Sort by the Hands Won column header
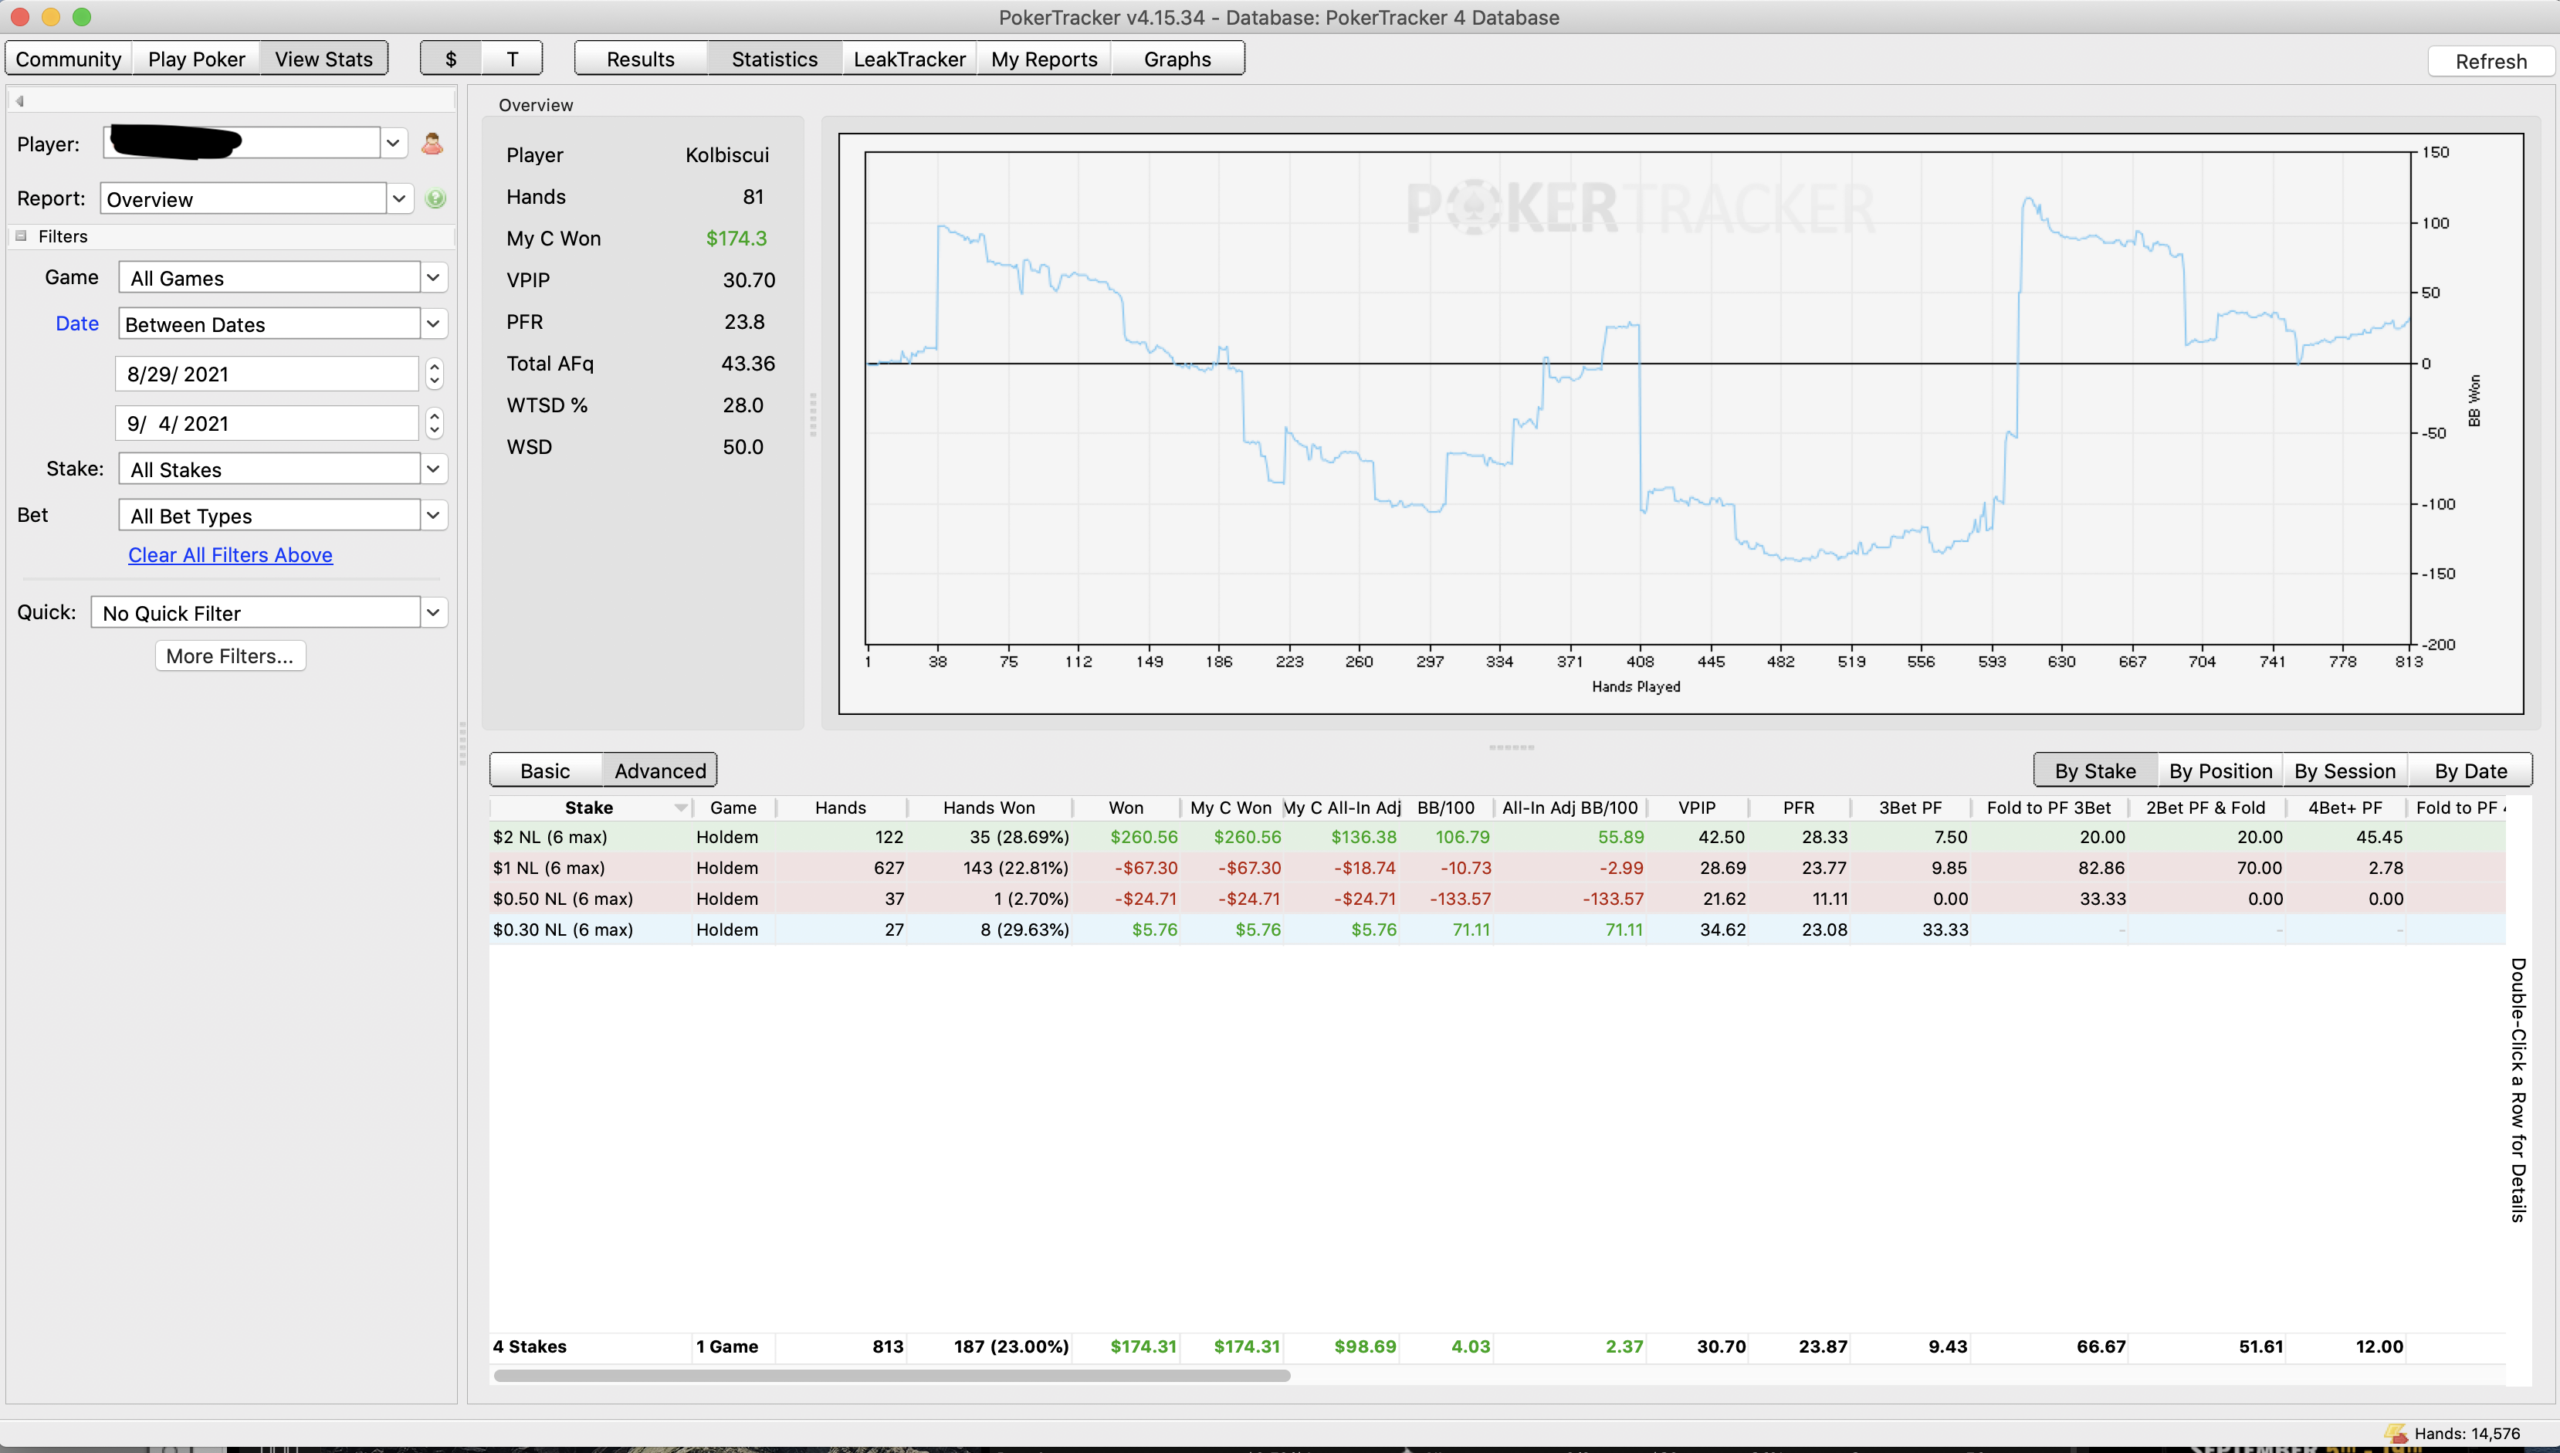2560x1453 pixels. tap(989, 807)
